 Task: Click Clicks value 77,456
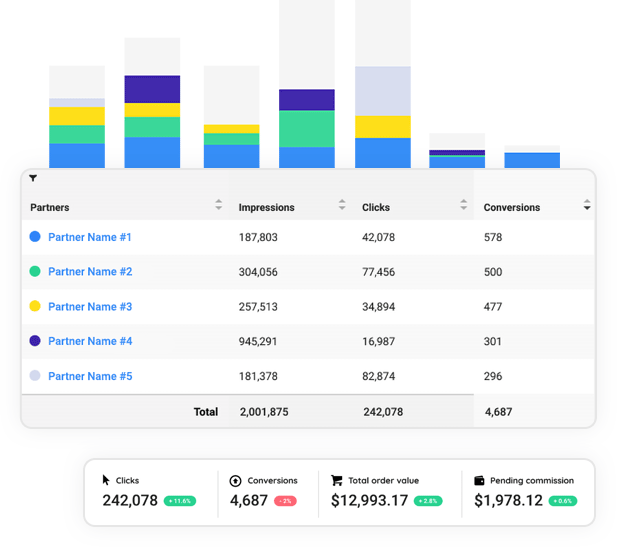[379, 272]
